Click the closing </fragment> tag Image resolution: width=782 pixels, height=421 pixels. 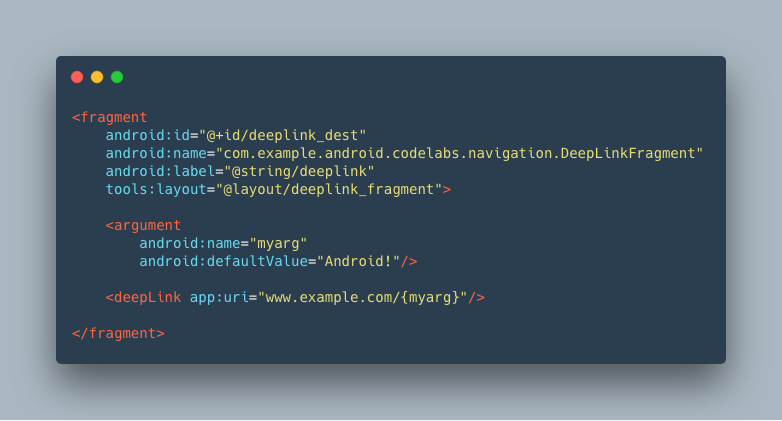[x=118, y=333]
